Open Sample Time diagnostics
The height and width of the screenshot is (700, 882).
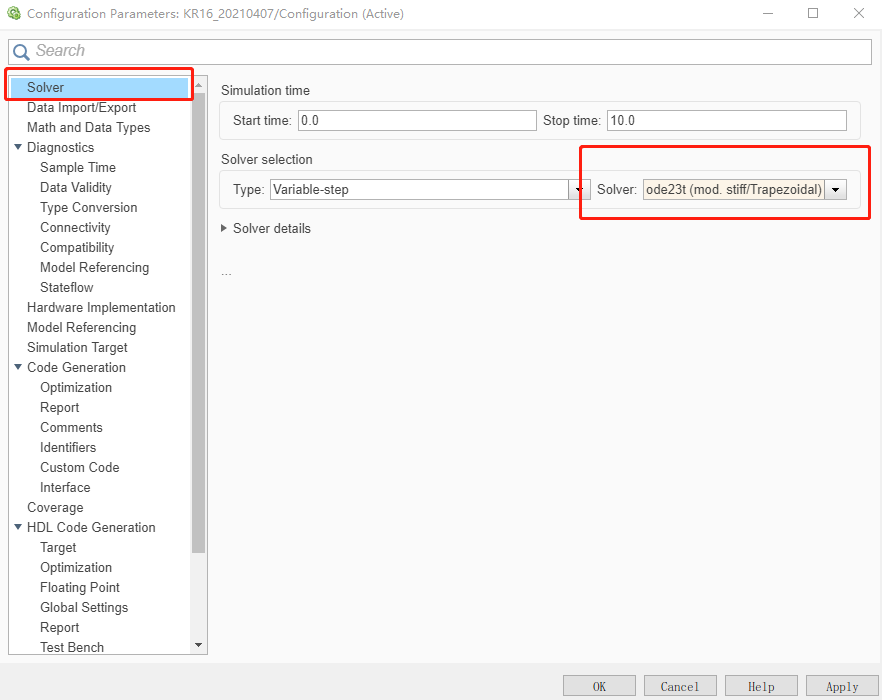(78, 168)
